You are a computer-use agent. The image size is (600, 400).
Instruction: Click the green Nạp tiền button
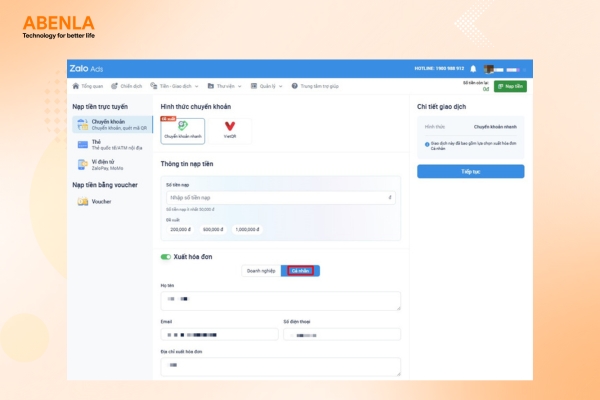point(510,87)
